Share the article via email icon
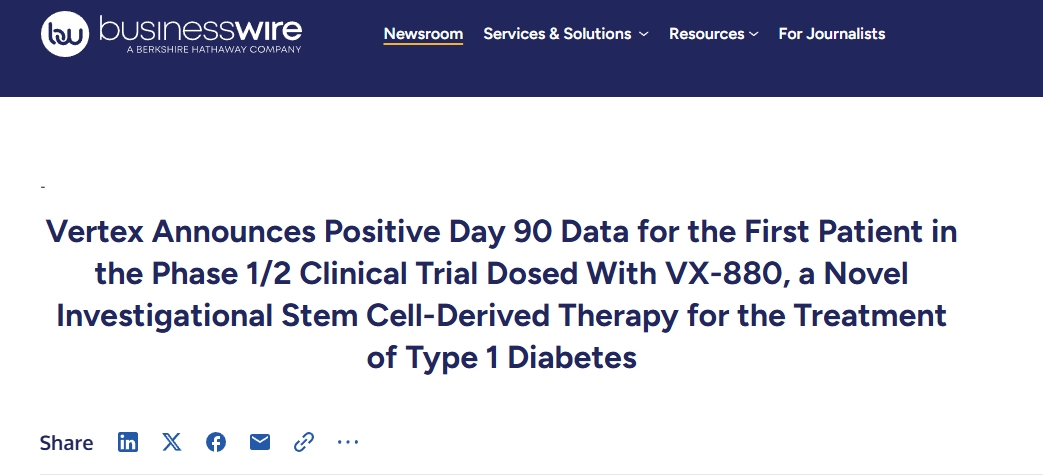Image resolution: width=1043 pixels, height=476 pixels. pos(260,442)
